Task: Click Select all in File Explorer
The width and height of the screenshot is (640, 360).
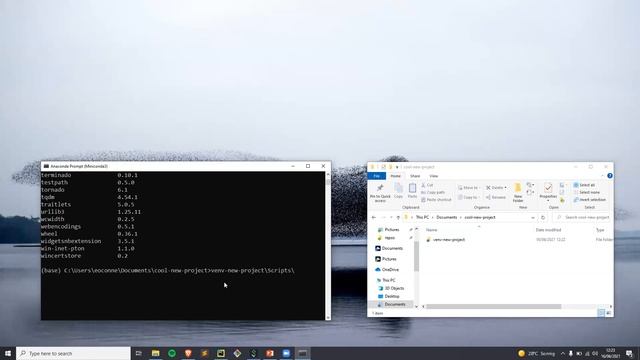Action: point(584,185)
